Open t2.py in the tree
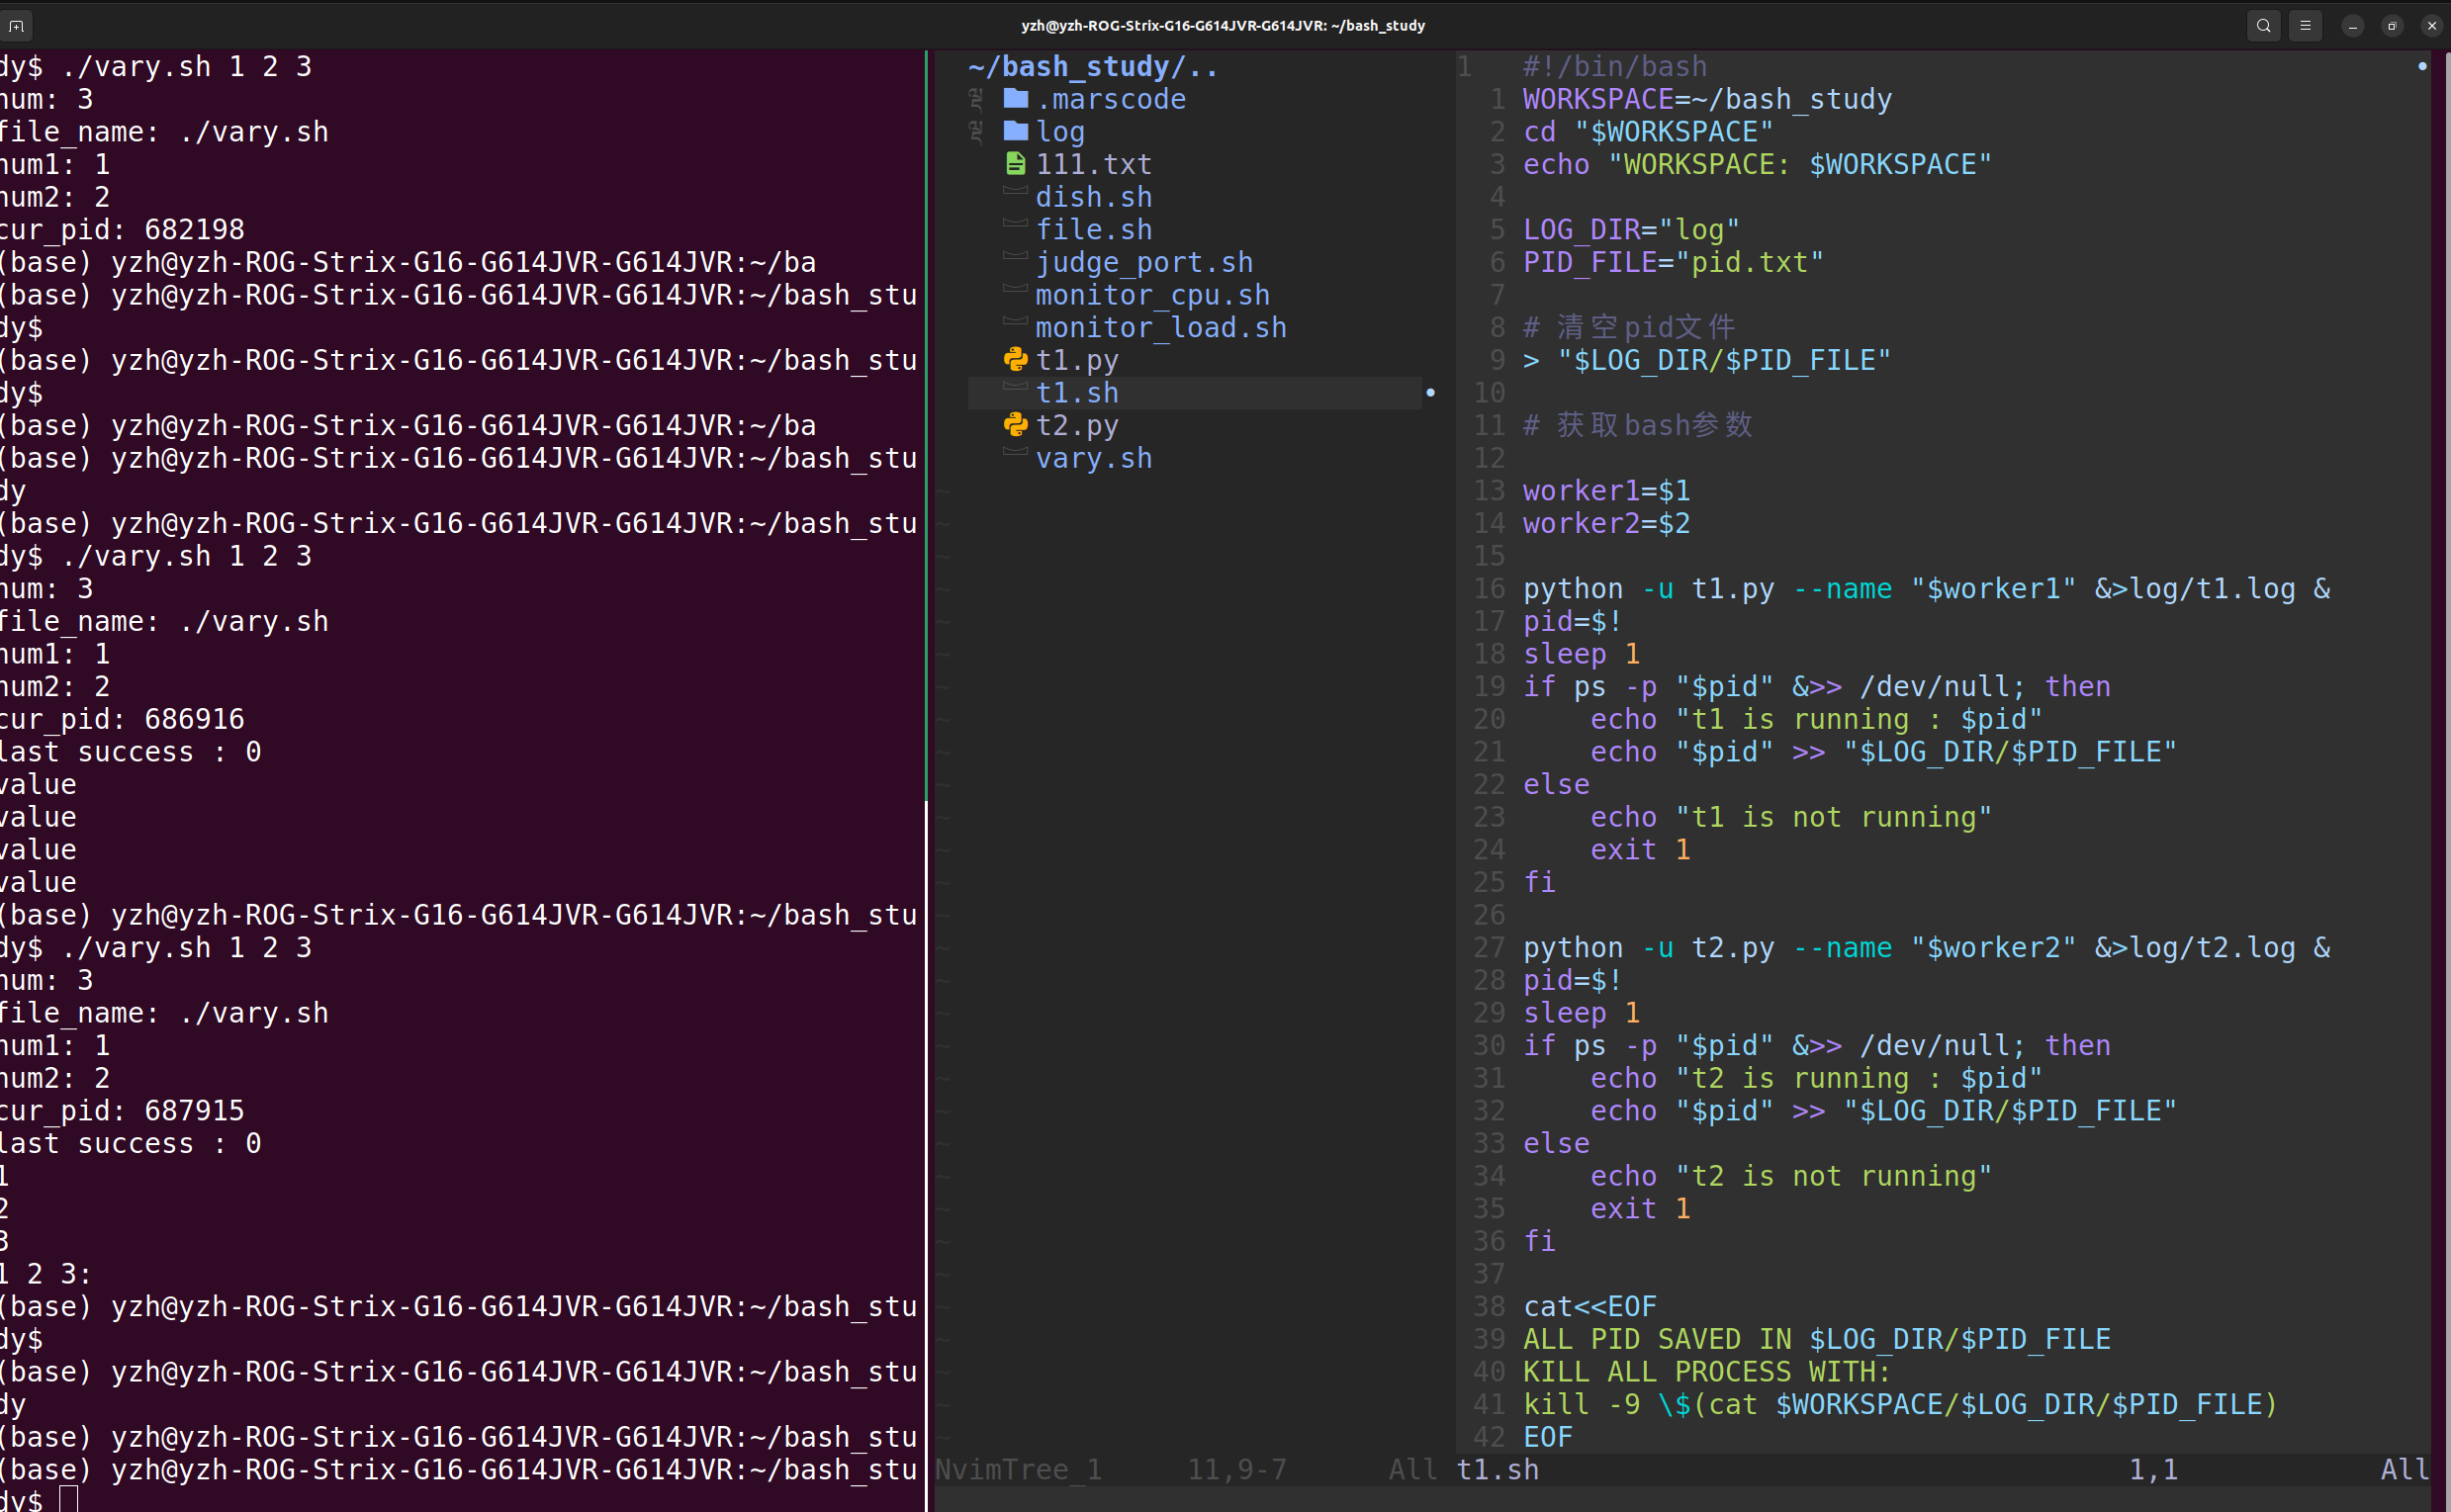This screenshot has height=1512, width=2451. click(x=1077, y=426)
